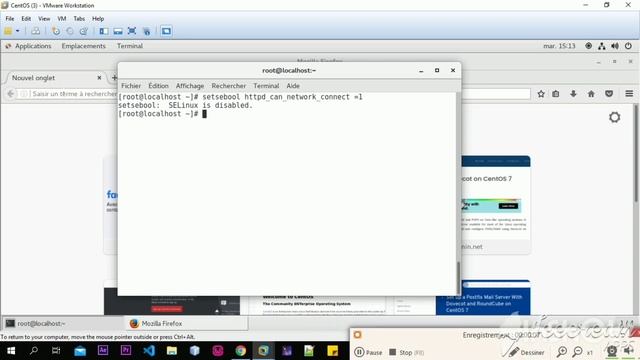Screen dimensions: 640x360
Task: Open Windows Task View icon
Action: click(56, 351)
